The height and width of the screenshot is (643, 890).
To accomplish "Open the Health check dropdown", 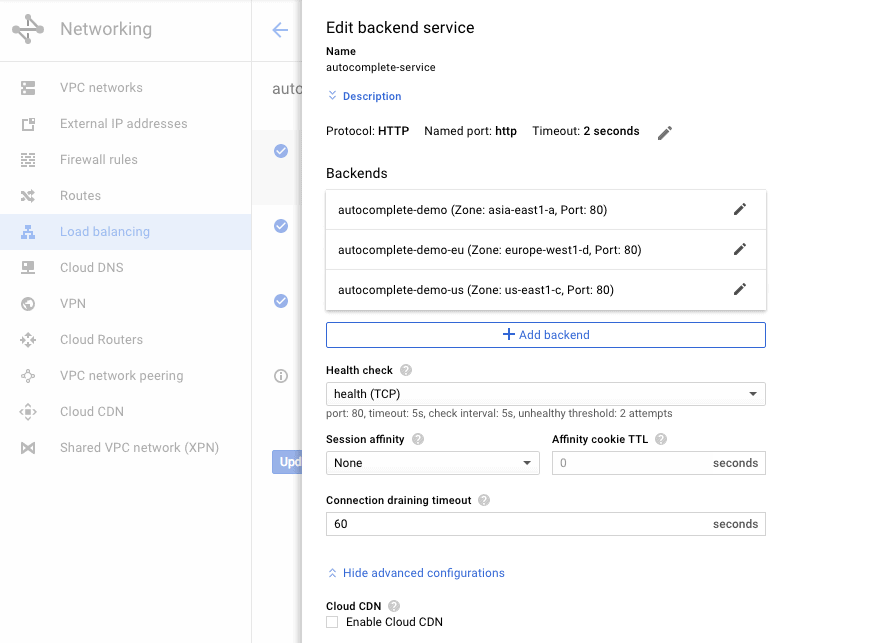I will (545, 394).
